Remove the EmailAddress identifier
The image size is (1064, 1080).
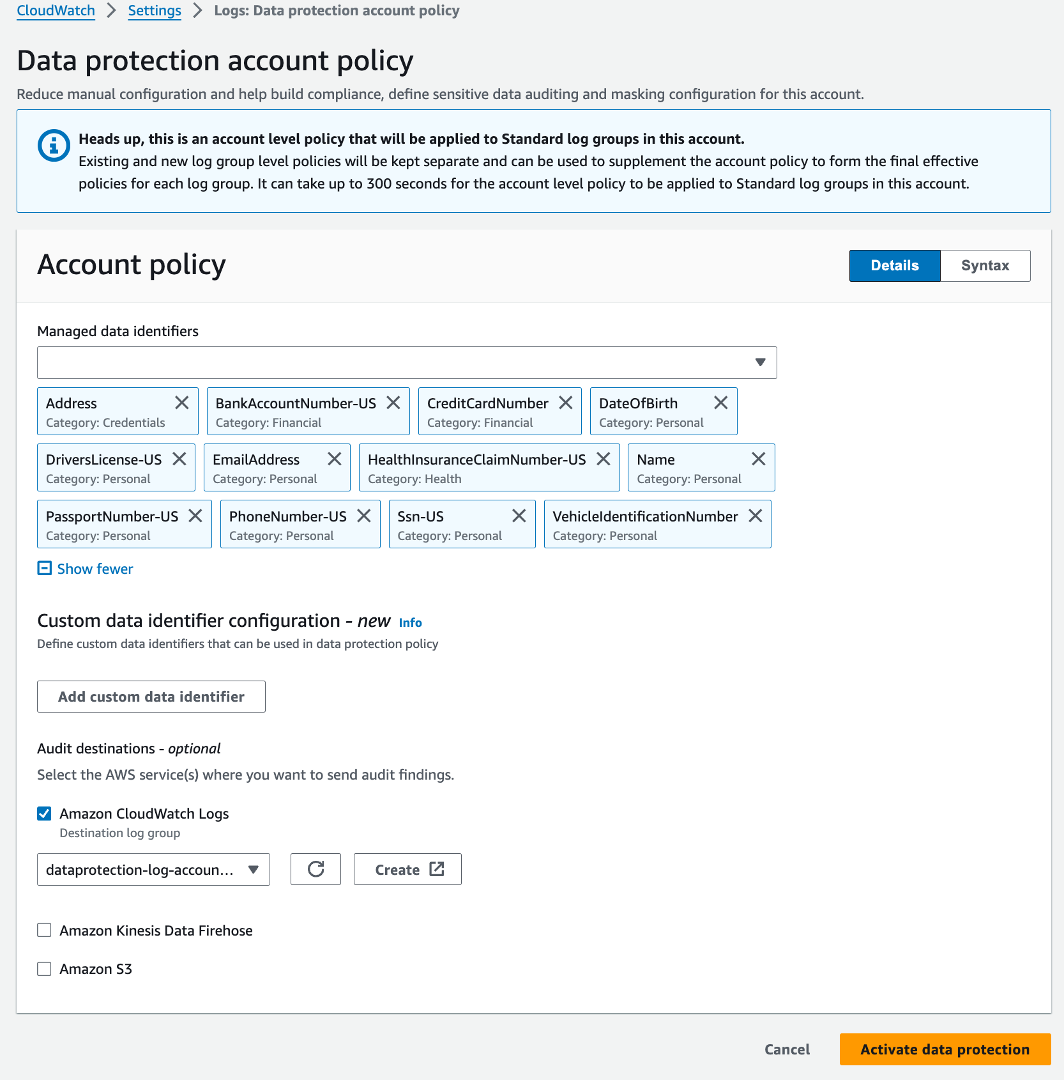pyautogui.click(x=334, y=458)
